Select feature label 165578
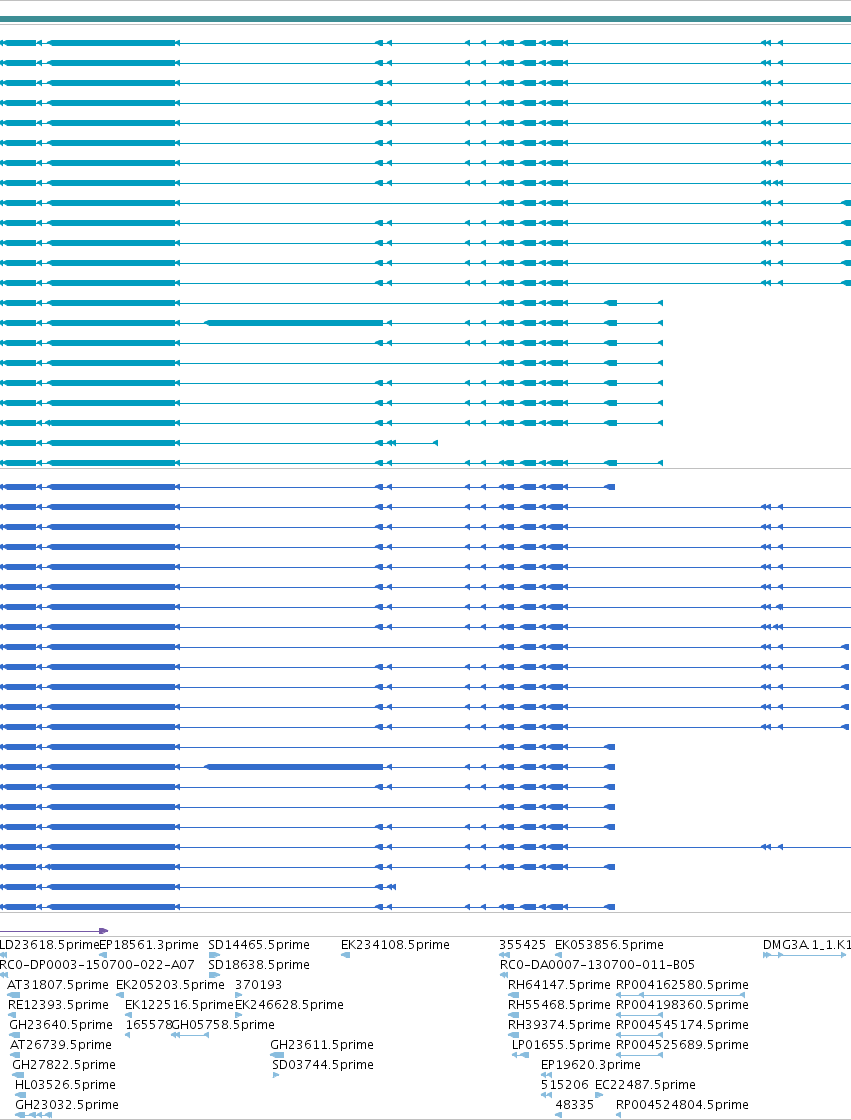This screenshot has width=851, height=1120. coord(149,1024)
